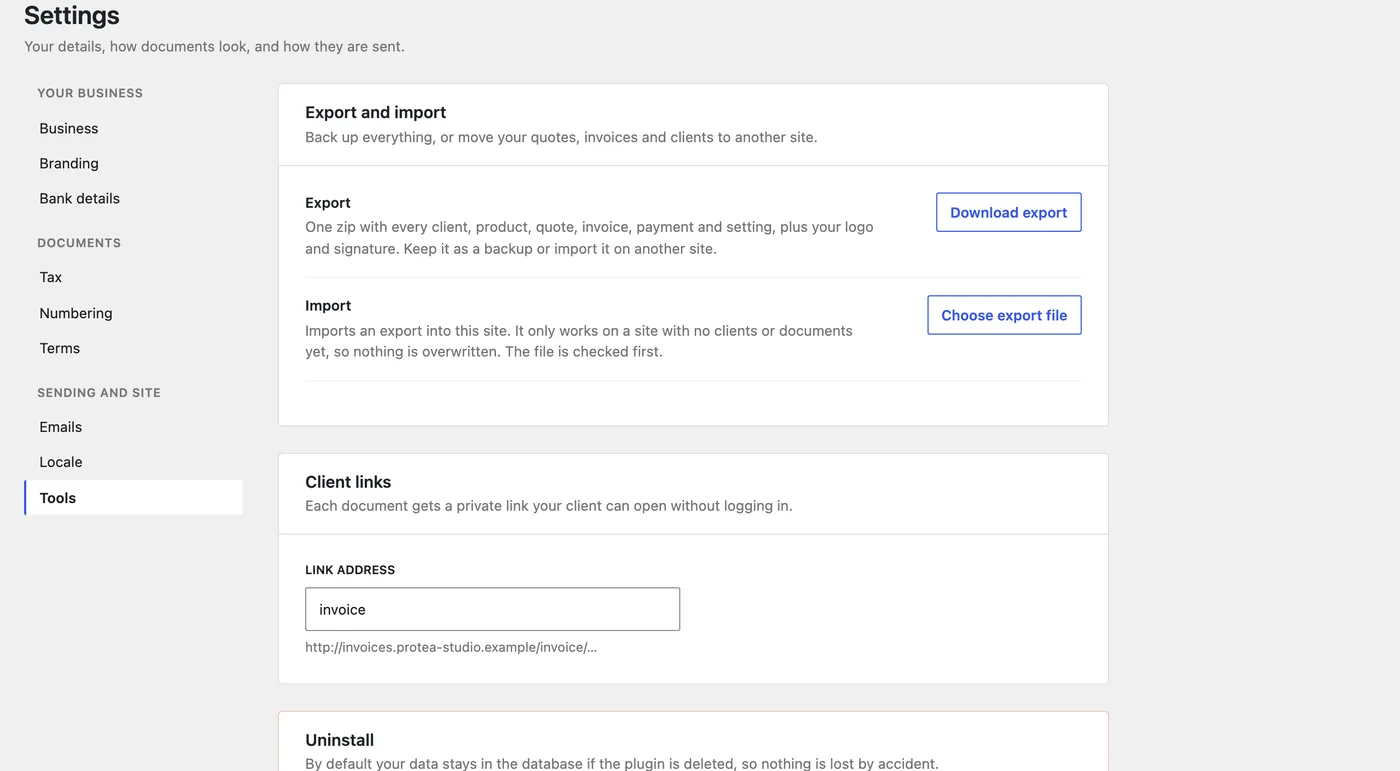Click the Import subsection label
Screen dimensions: 1400x771
(x=328, y=306)
